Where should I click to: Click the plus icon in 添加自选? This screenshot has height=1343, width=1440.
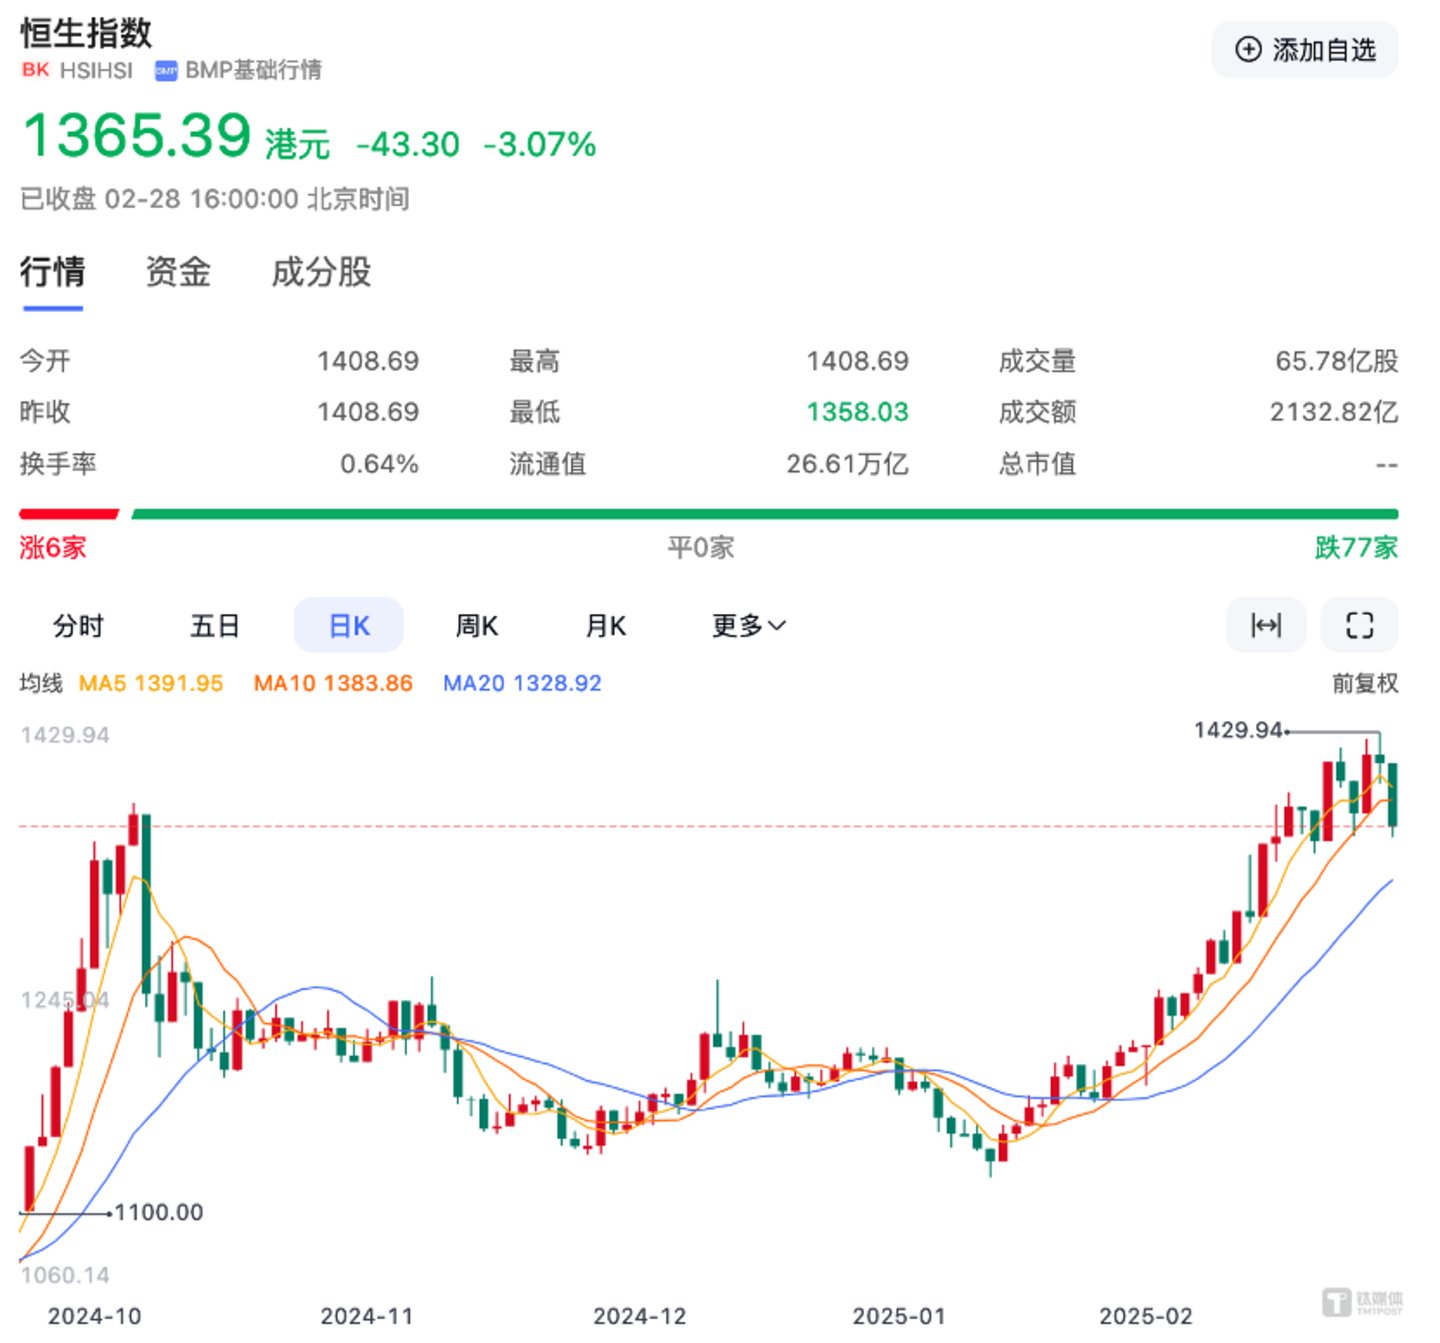tap(1248, 49)
